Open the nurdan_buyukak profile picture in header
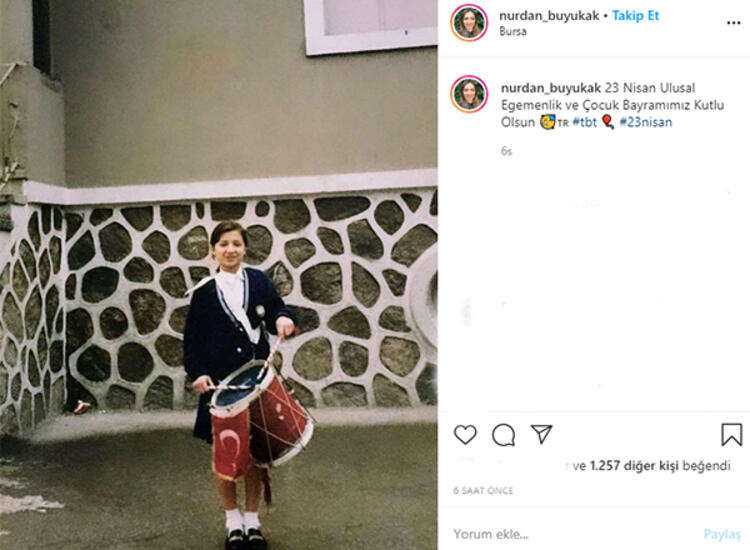This screenshot has width=750, height=550. tap(469, 22)
